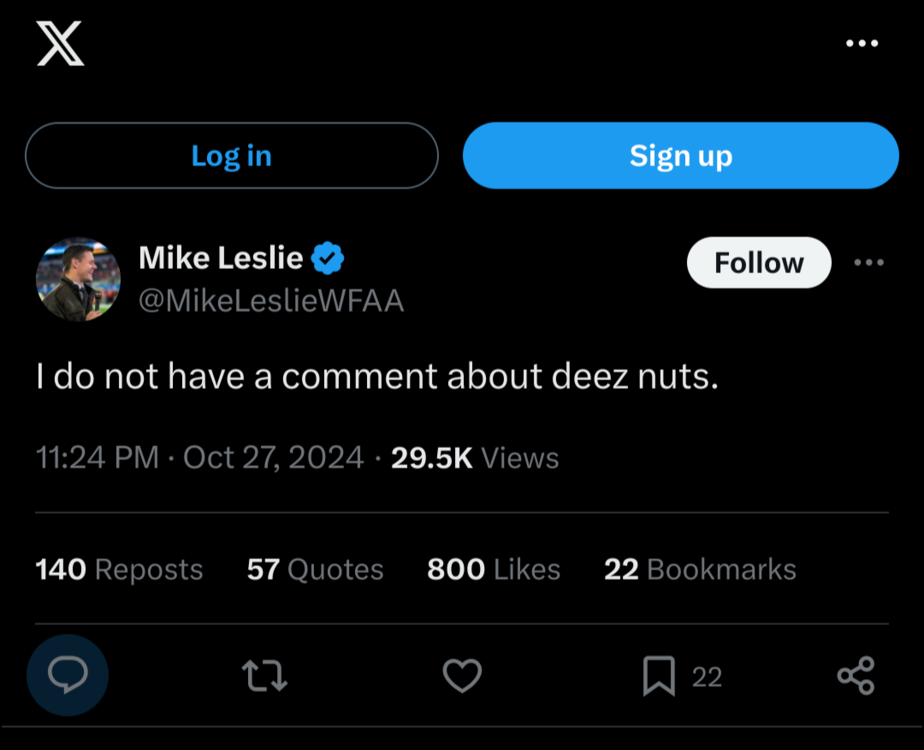Open the 140 Reposts list
This screenshot has width=924, height=750.
coord(118,569)
